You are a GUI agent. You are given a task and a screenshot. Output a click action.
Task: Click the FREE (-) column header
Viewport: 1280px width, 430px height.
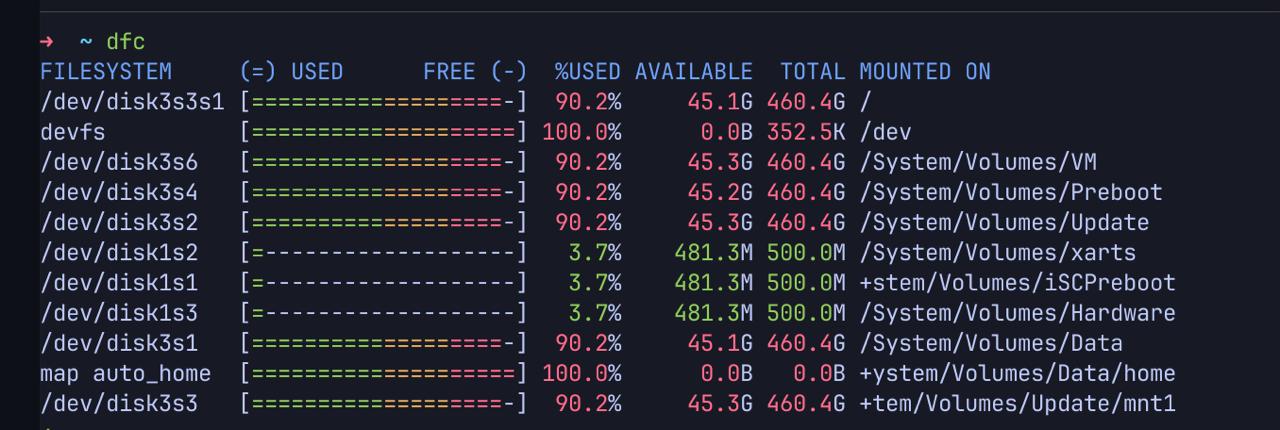click(x=475, y=72)
